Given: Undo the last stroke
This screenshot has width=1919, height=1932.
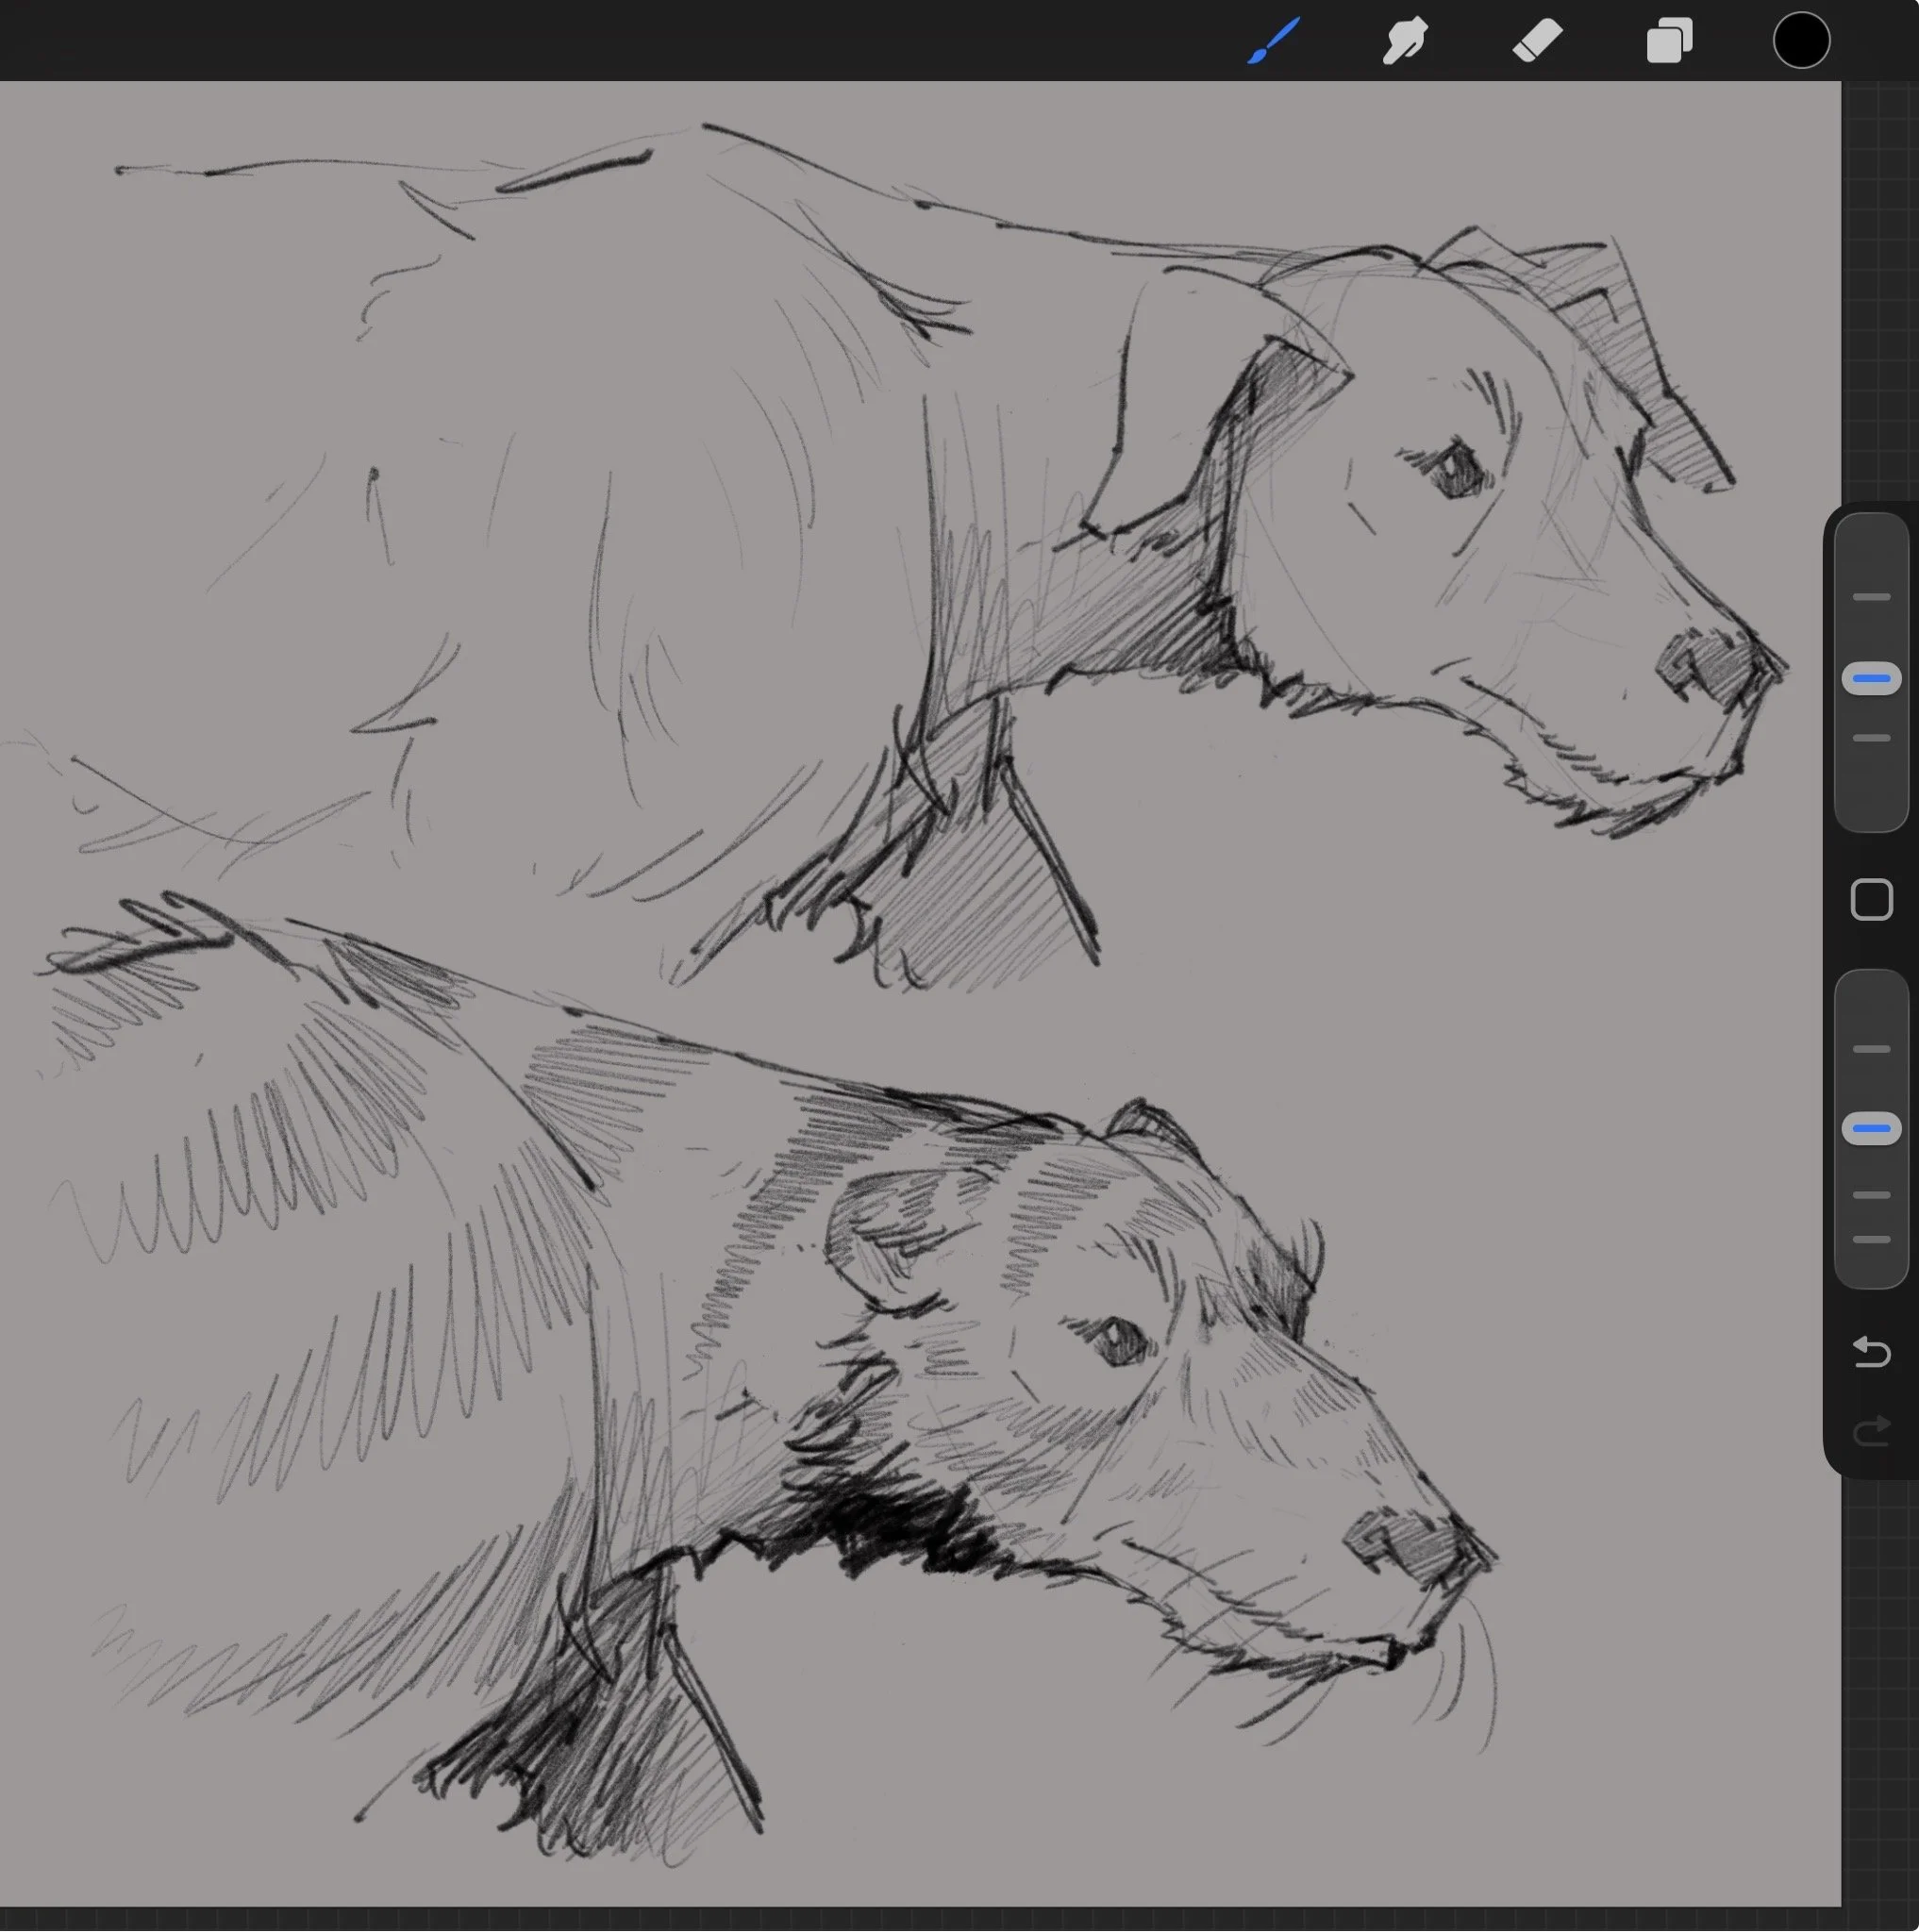Looking at the screenshot, I should [x=1871, y=1353].
